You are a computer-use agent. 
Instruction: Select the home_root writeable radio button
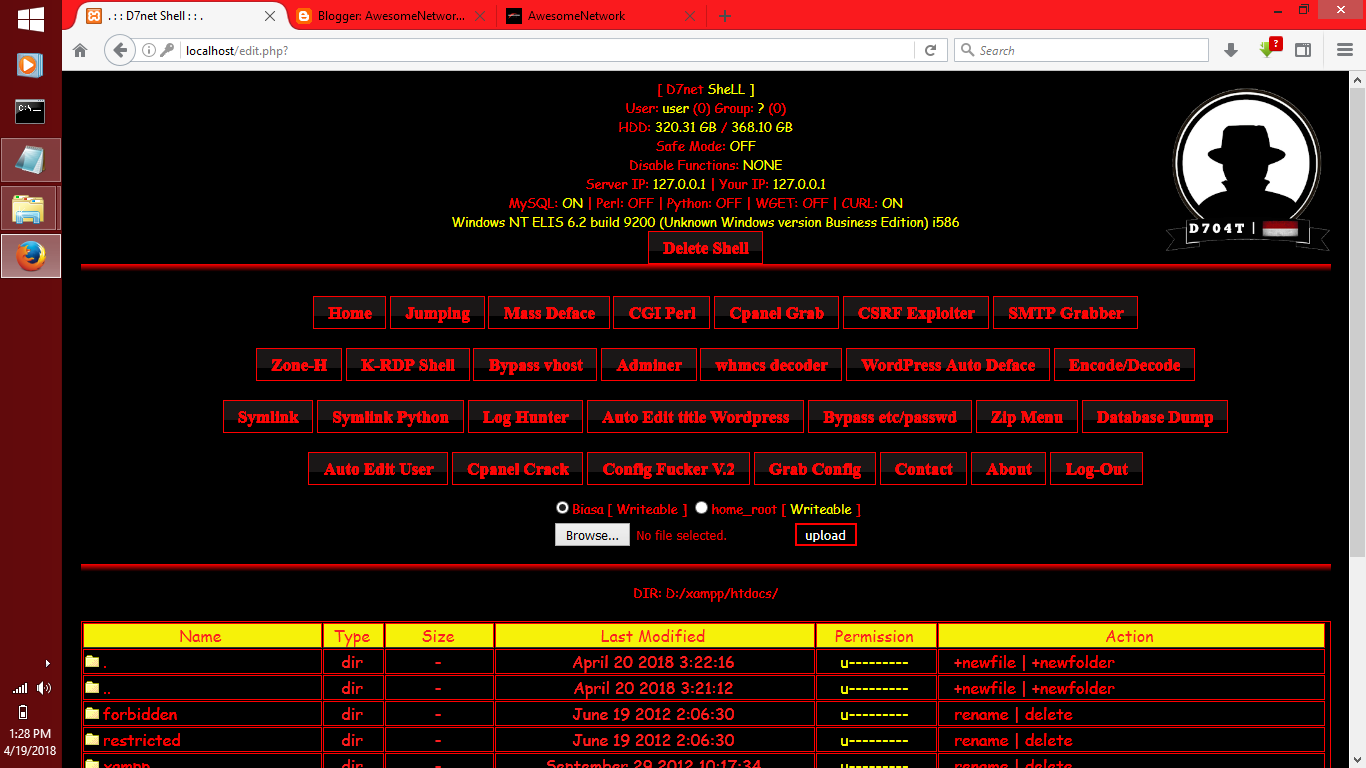pyautogui.click(x=701, y=508)
